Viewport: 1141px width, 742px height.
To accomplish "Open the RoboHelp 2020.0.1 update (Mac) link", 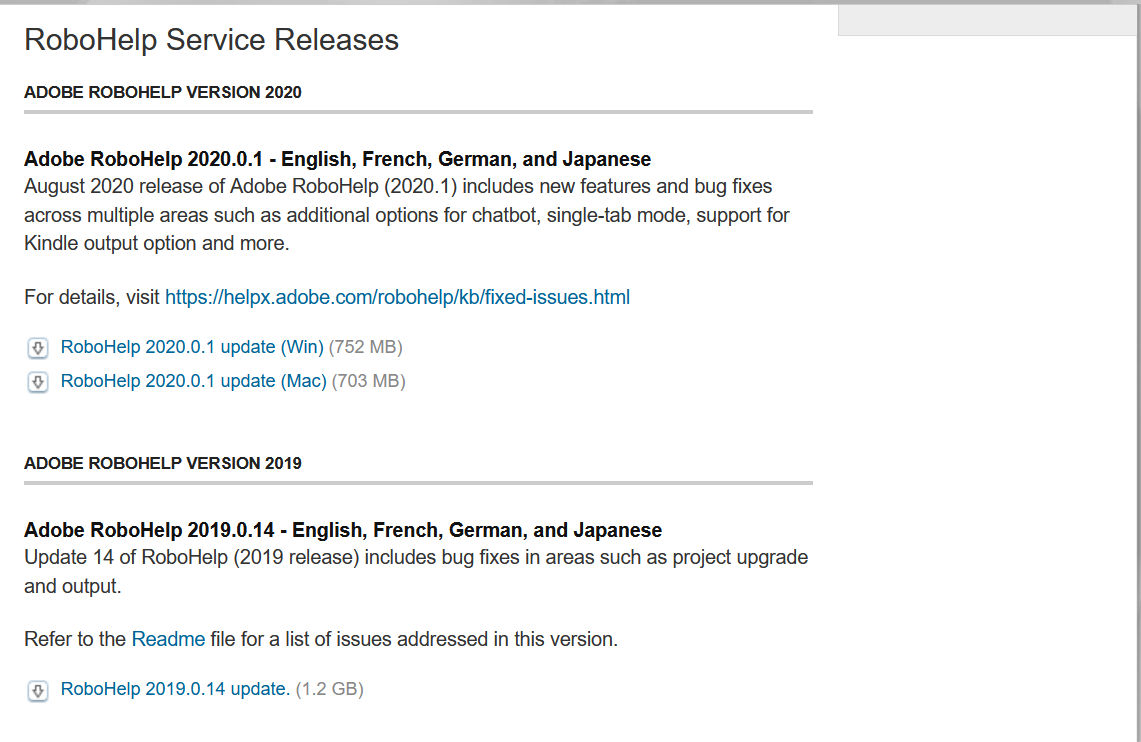I will pos(194,381).
